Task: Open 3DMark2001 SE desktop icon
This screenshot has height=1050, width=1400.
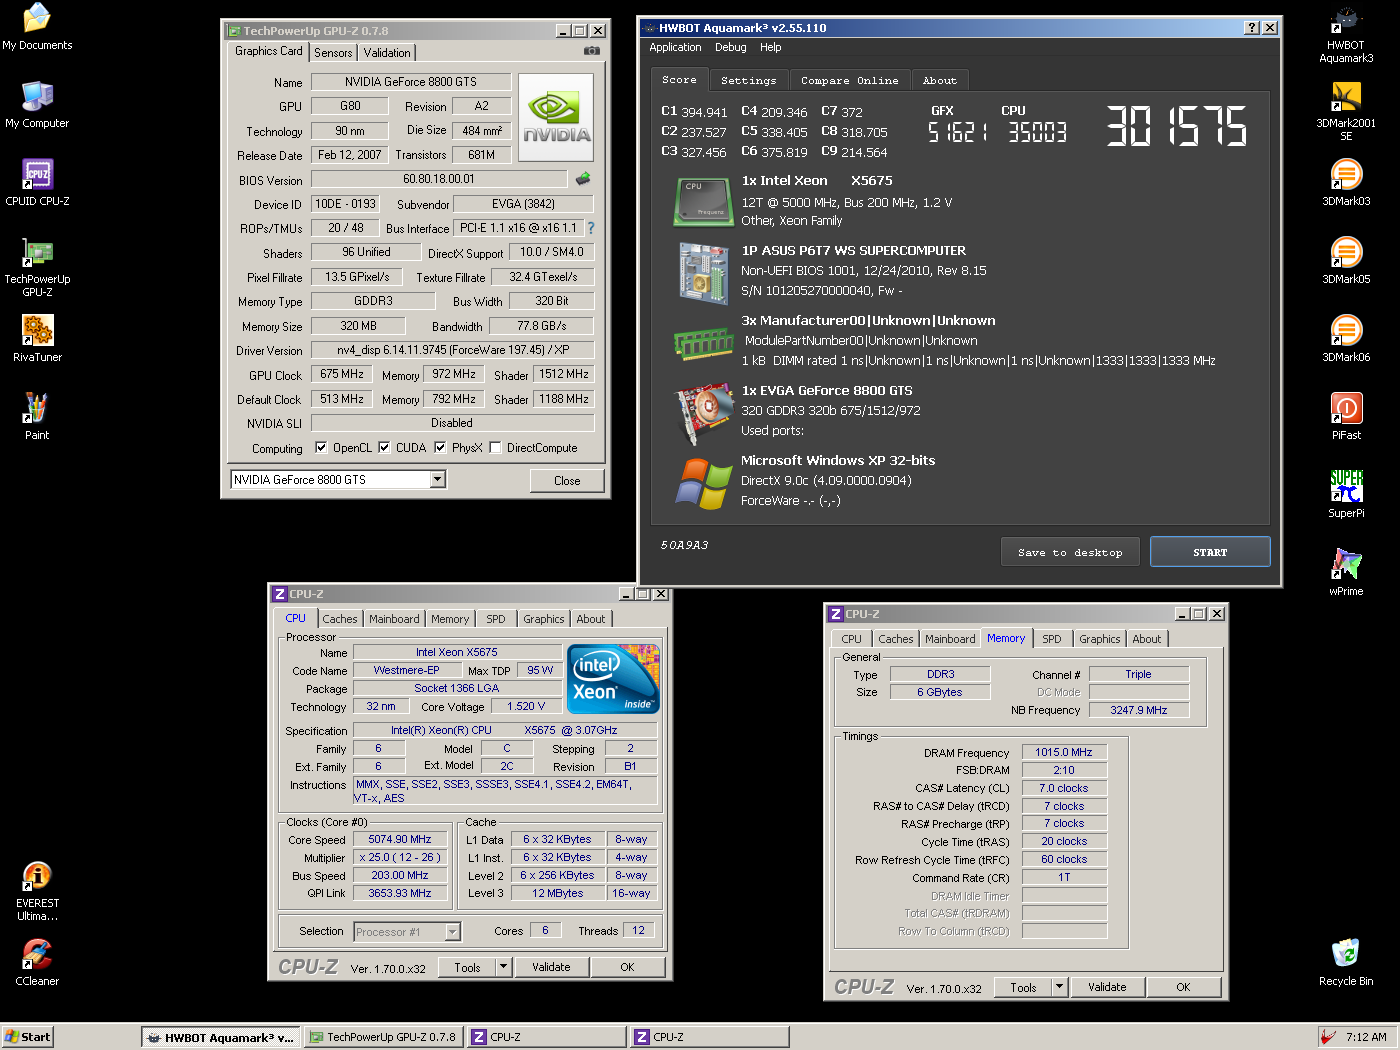Action: coord(1346,111)
